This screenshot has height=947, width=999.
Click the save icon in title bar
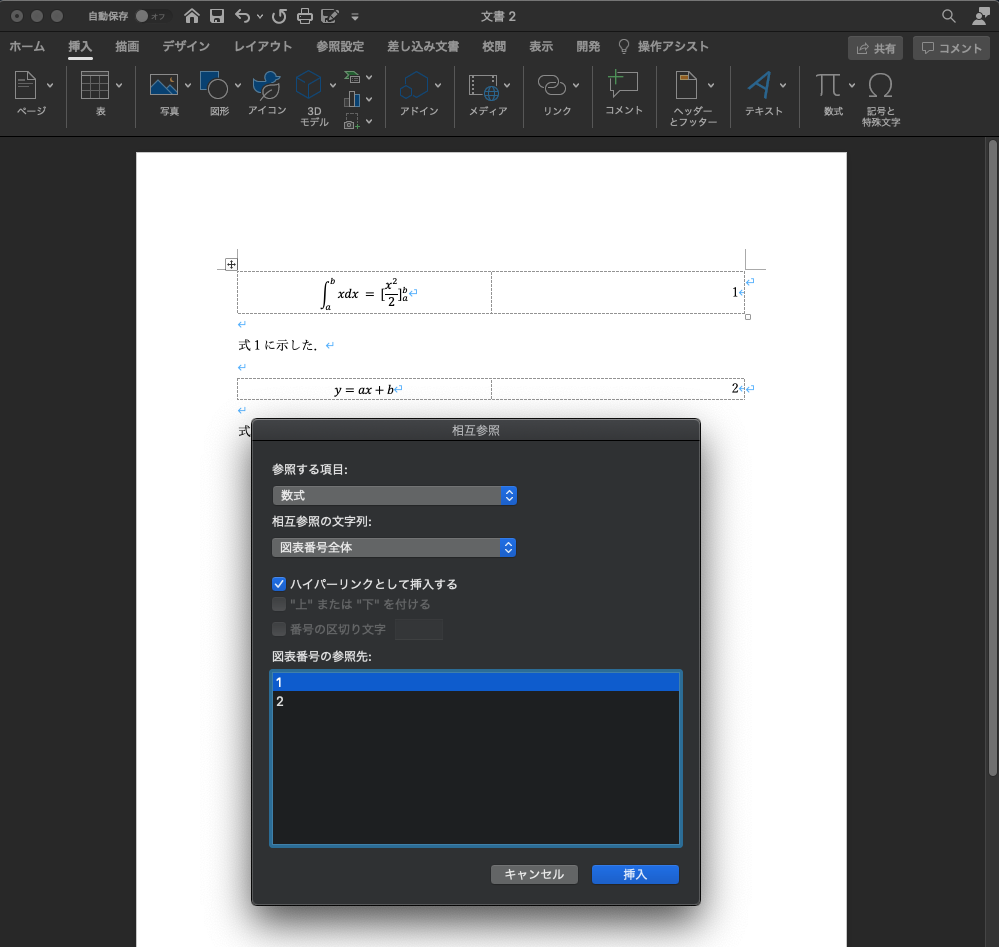pyautogui.click(x=217, y=16)
